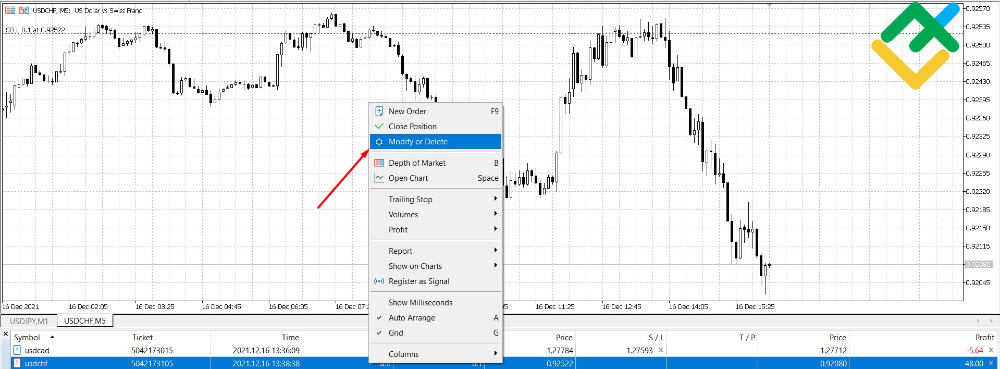Screen dimensions: 1000x369
Task: Switch to the USDJPY,M1 chart tab
Action: [x=29, y=321]
